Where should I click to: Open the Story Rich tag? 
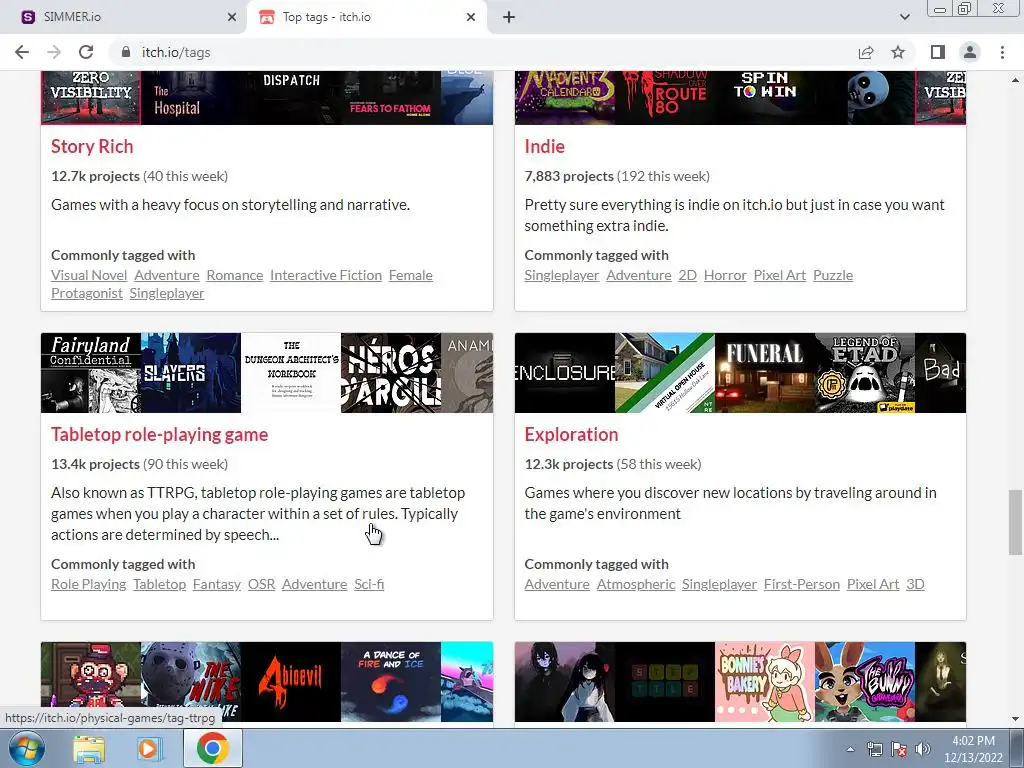pos(92,146)
